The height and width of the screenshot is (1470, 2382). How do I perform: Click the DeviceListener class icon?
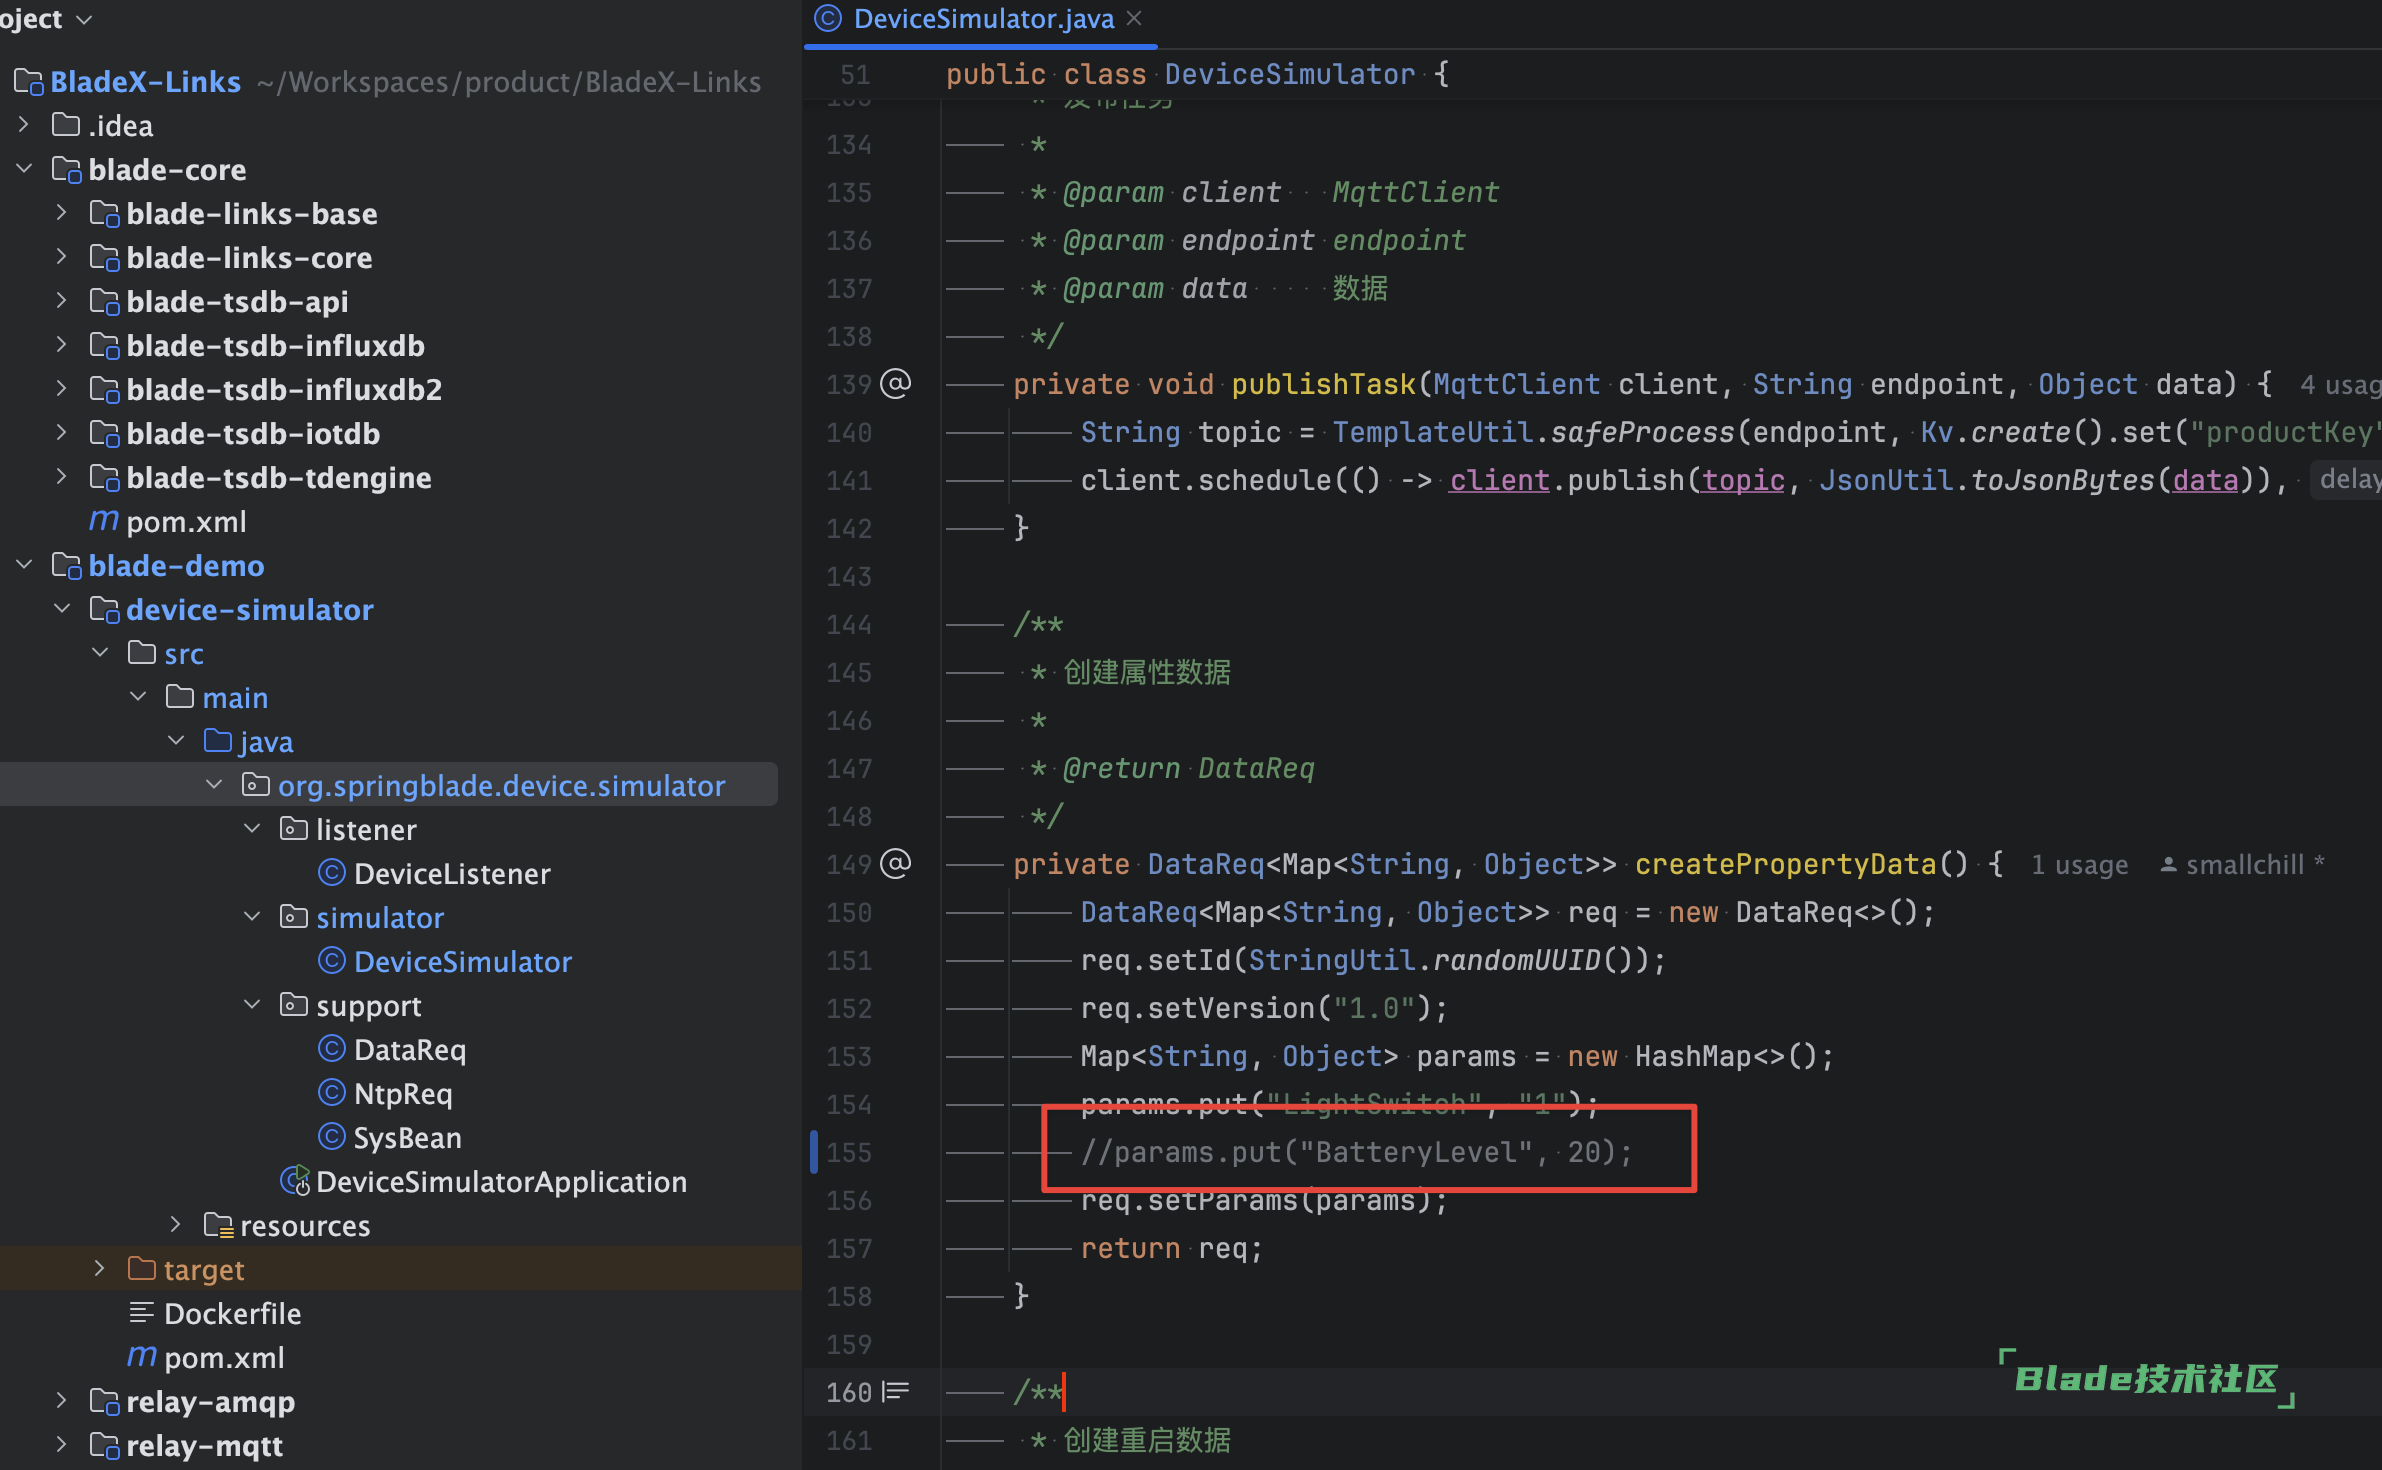click(331, 873)
